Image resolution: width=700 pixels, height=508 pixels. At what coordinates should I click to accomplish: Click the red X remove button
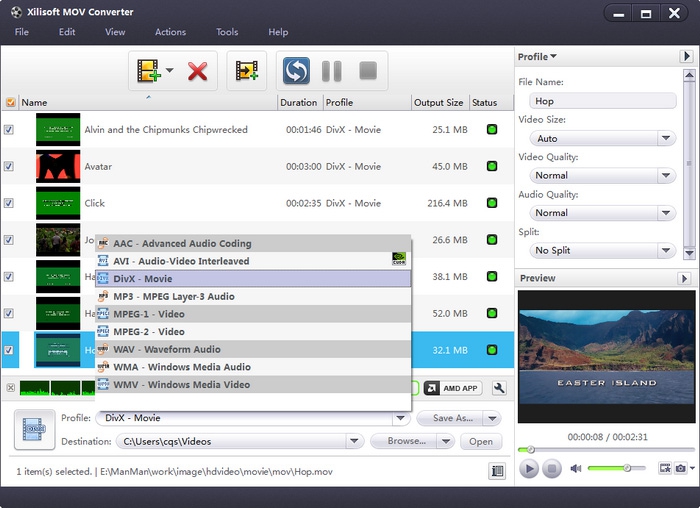tap(197, 71)
